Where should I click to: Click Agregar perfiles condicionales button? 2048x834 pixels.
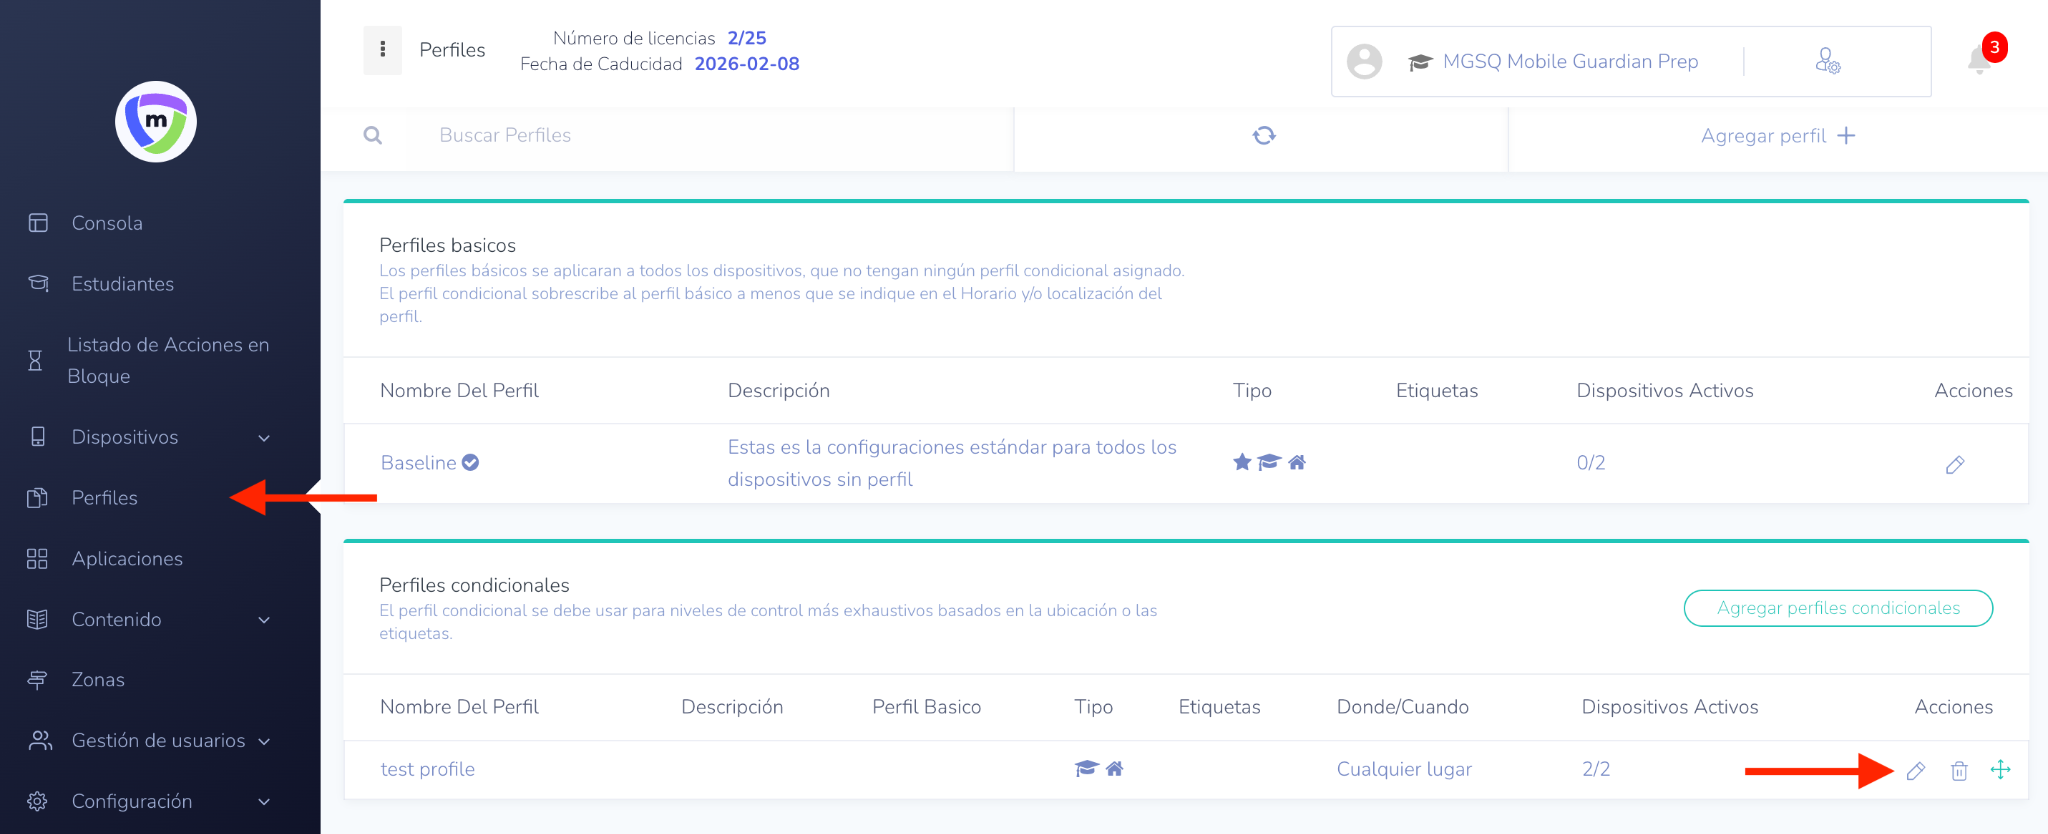(x=1838, y=608)
